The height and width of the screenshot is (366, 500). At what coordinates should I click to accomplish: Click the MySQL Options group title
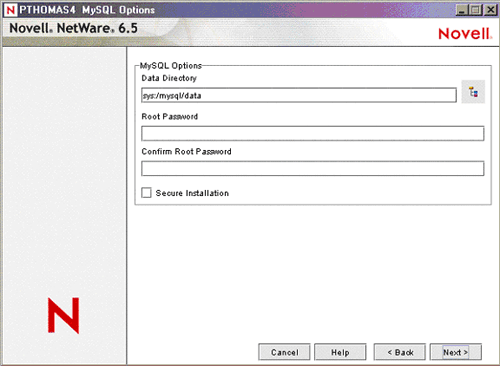click(x=171, y=66)
